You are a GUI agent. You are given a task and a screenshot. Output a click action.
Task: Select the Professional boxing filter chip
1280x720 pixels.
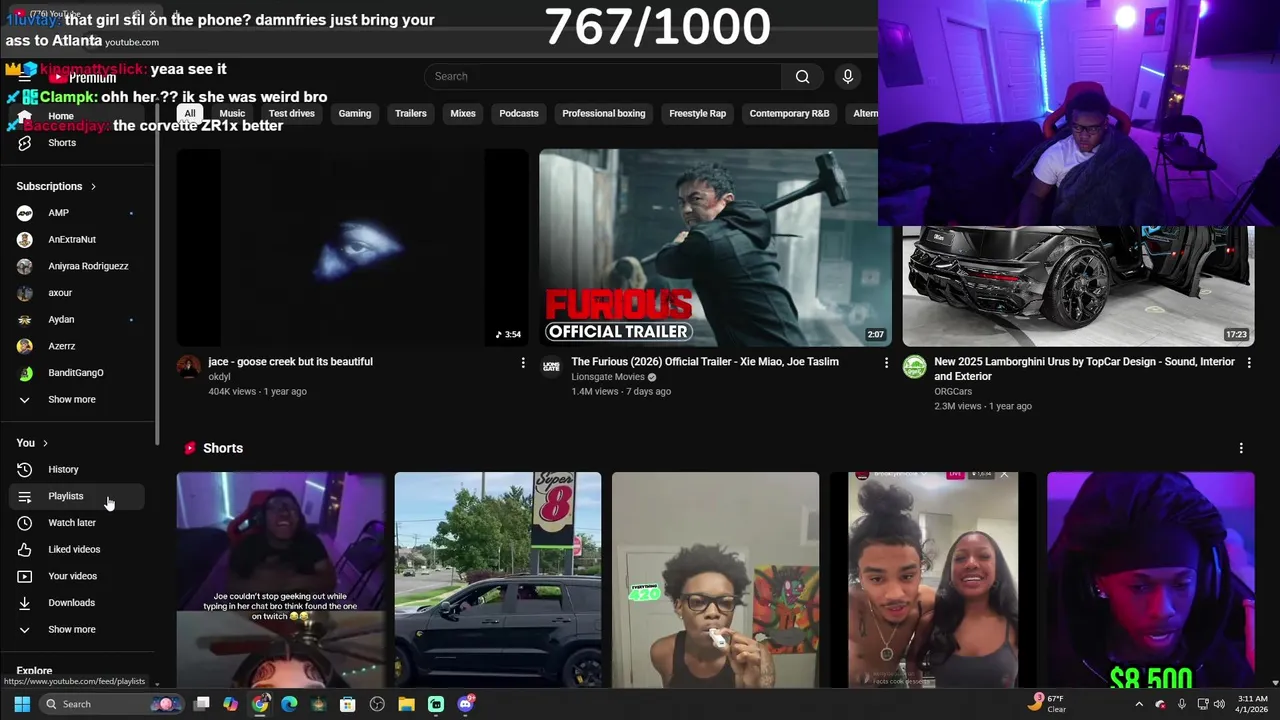coord(604,114)
